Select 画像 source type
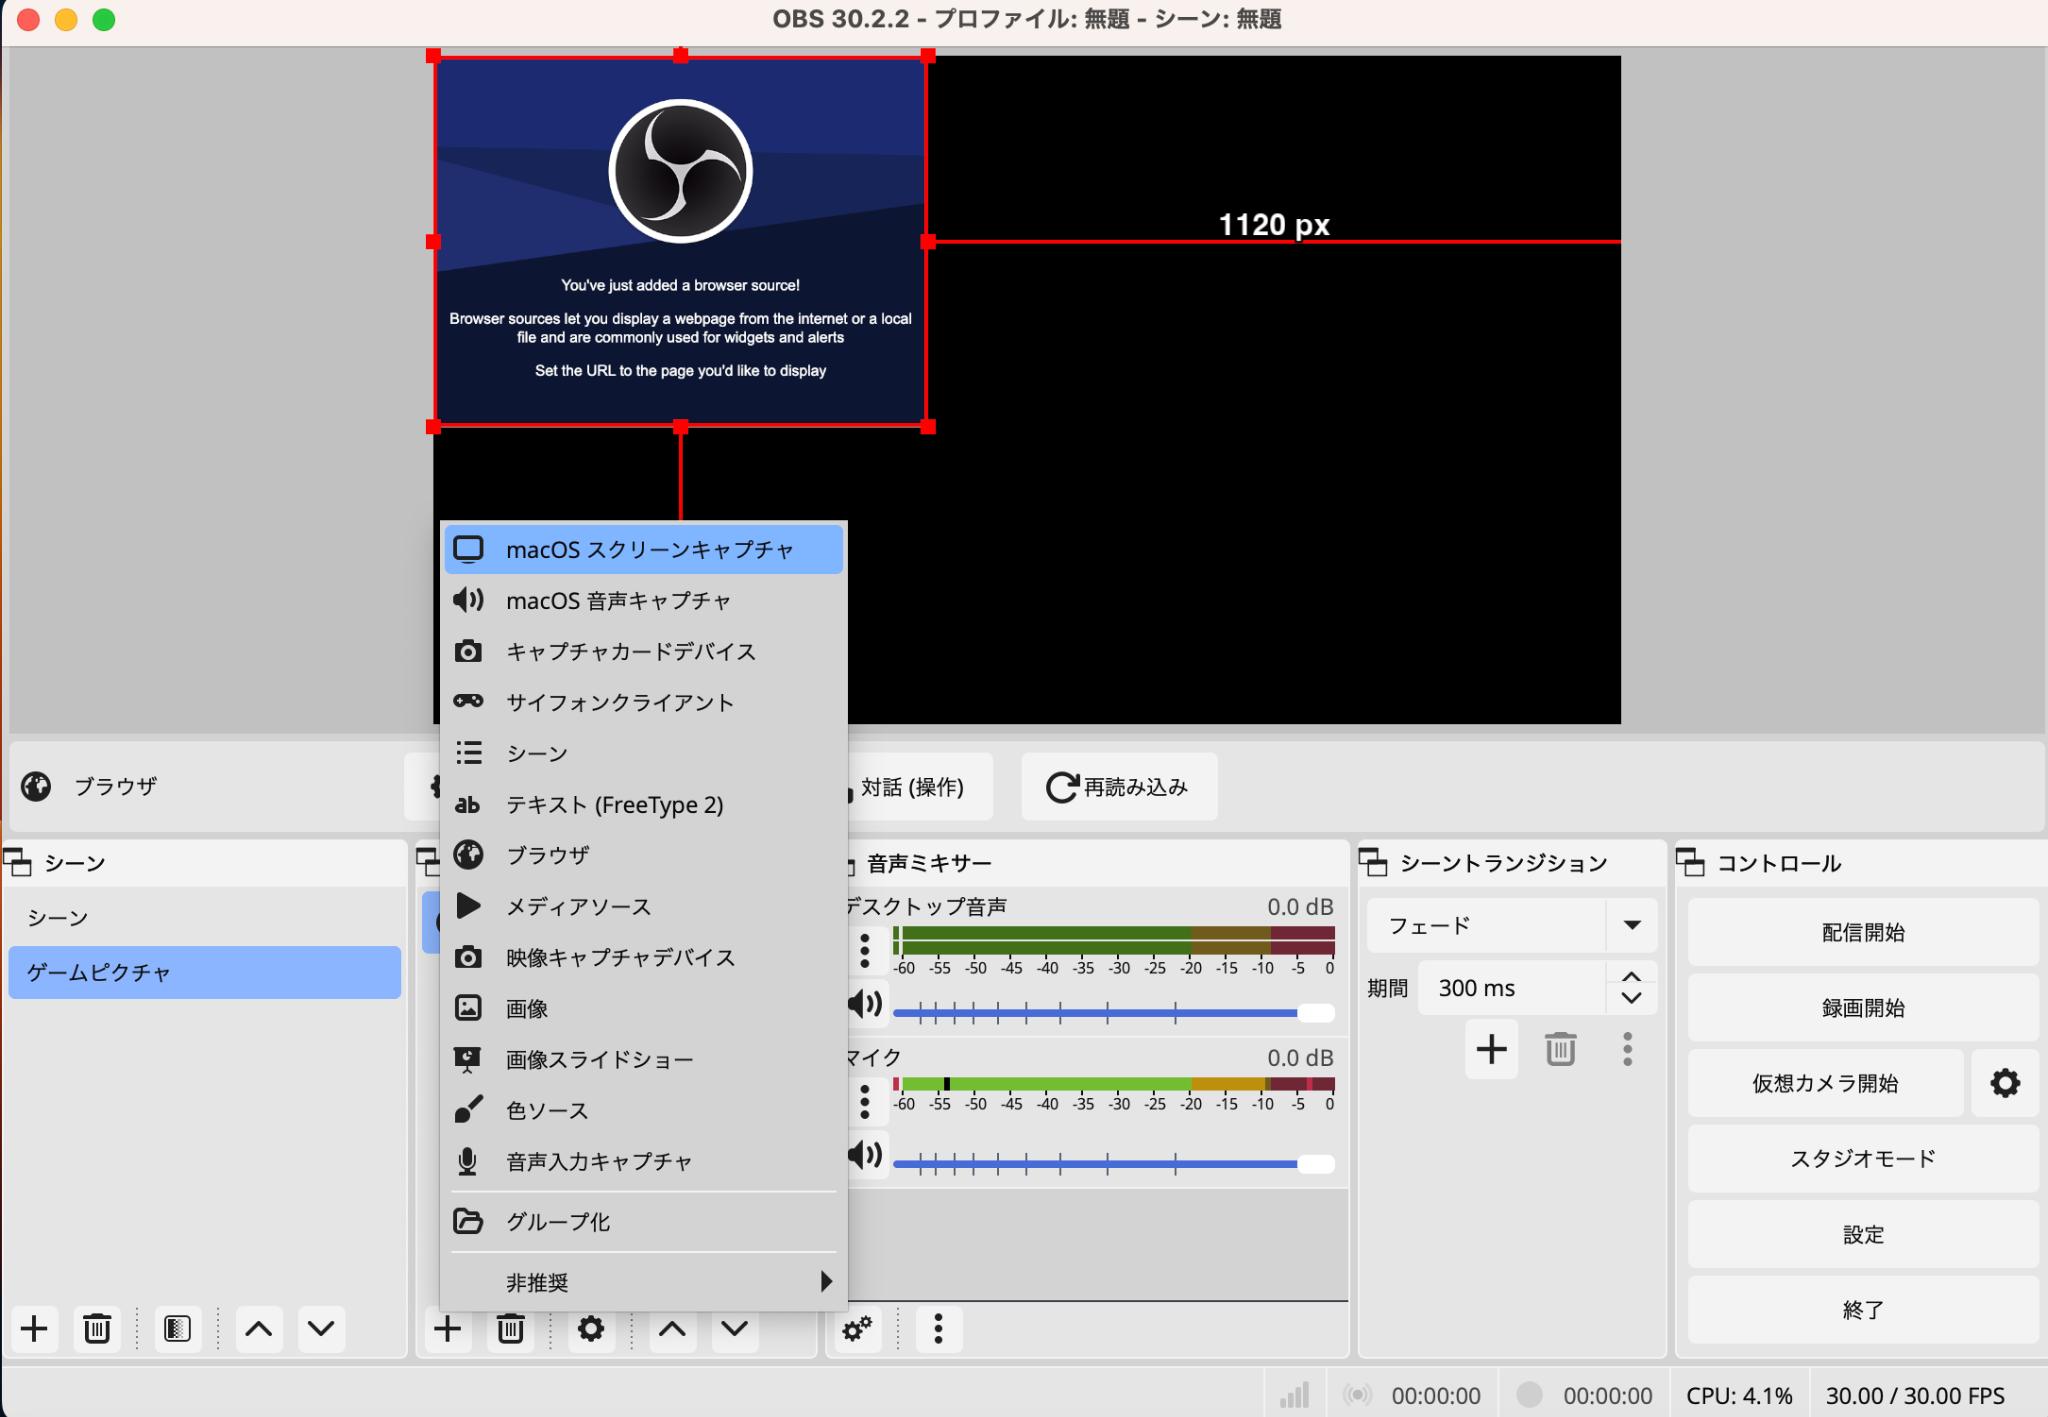2048x1417 pixels. (644, 1009)
